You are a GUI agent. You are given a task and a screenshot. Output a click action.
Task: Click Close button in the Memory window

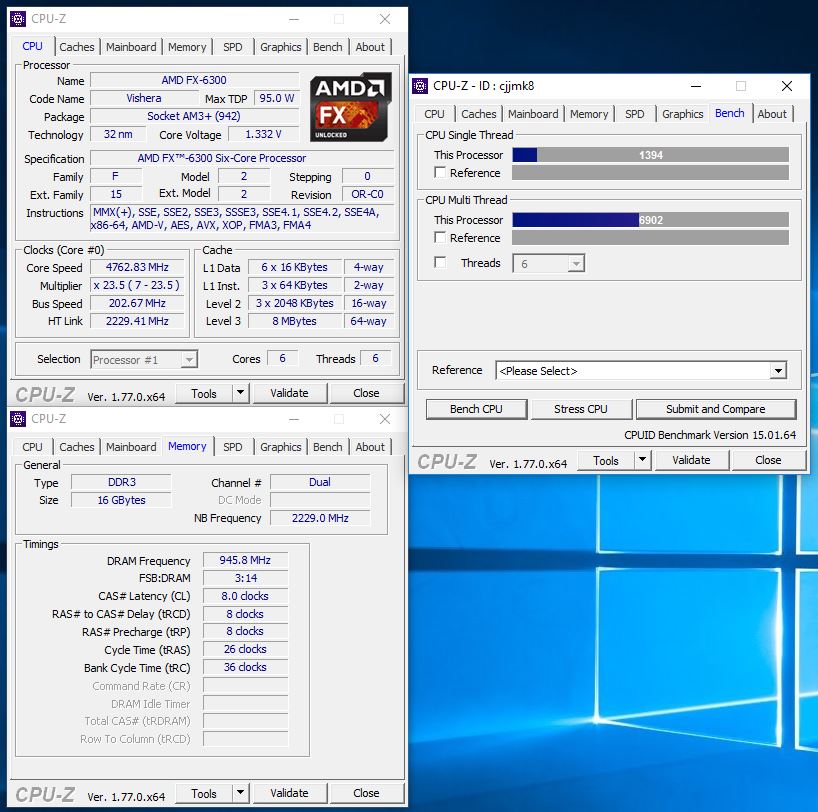point(366,793)
